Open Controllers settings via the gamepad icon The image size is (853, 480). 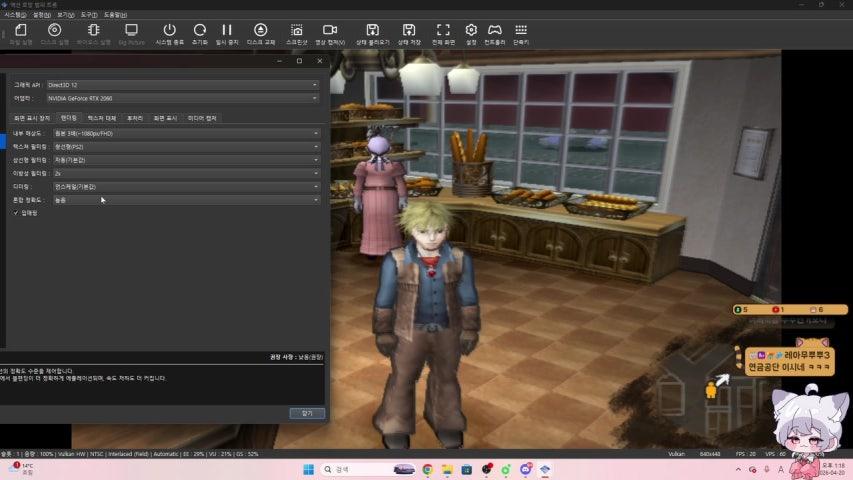(x=494, y=31)
